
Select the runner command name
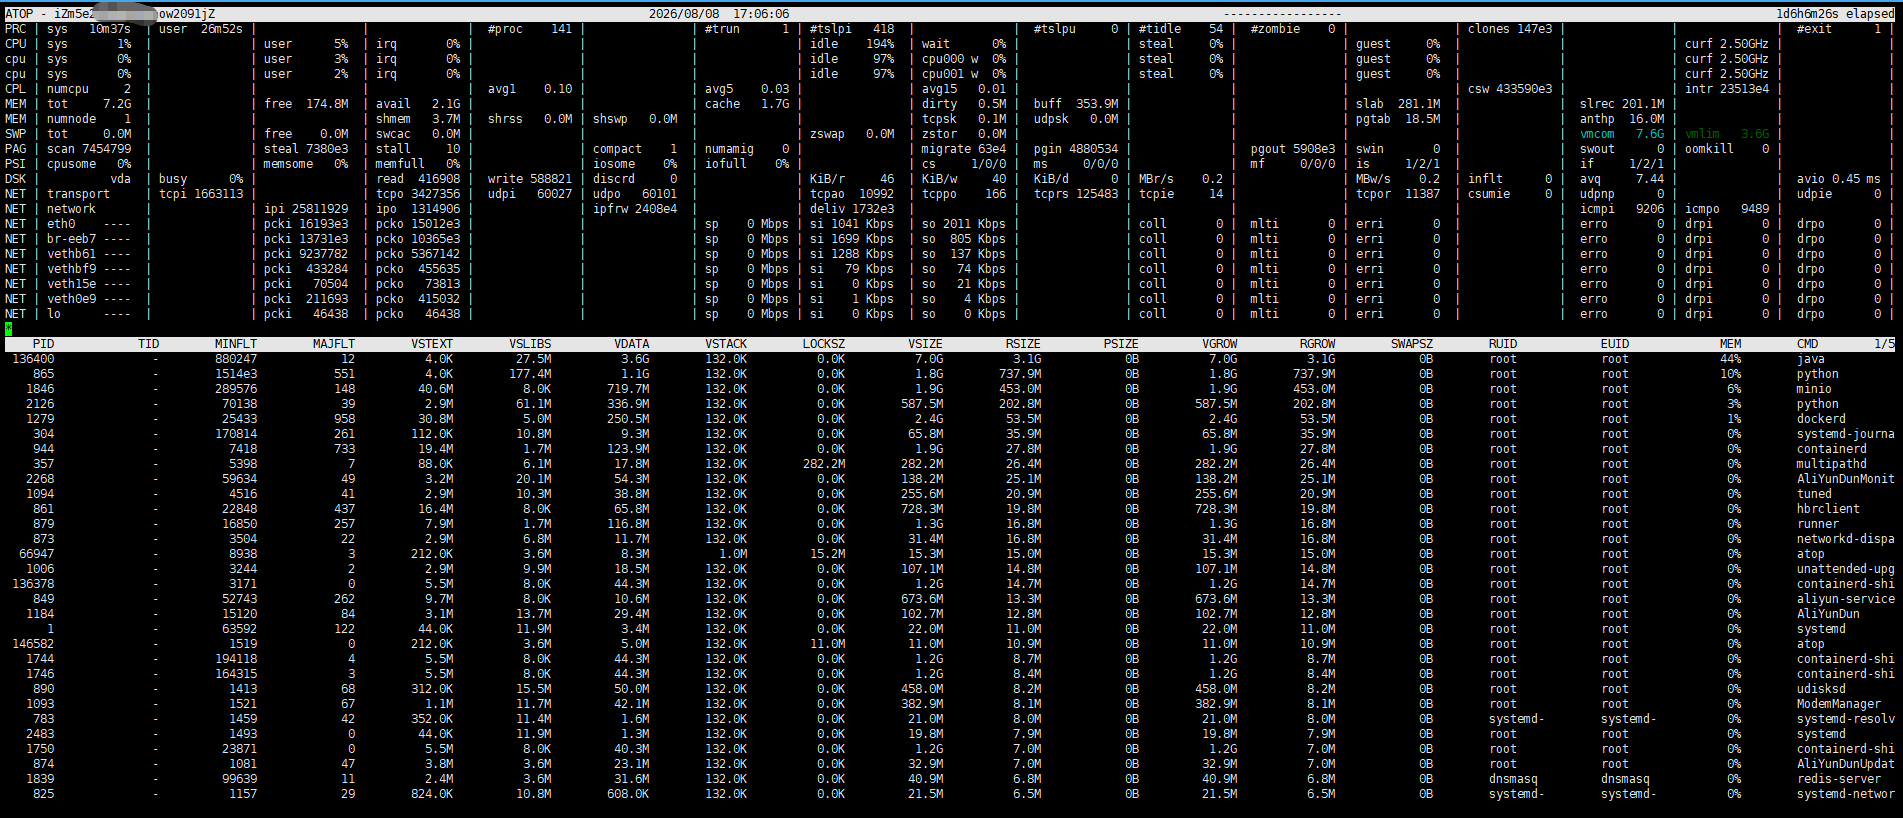[x=1817, y=524]
